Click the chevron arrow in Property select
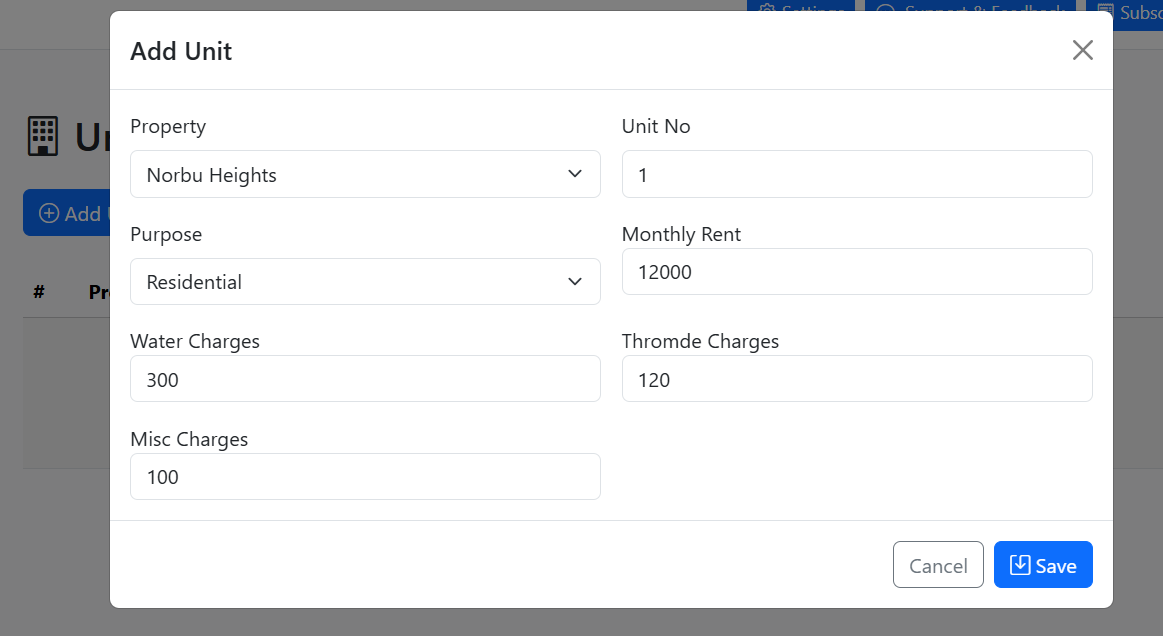 [575, 174]
